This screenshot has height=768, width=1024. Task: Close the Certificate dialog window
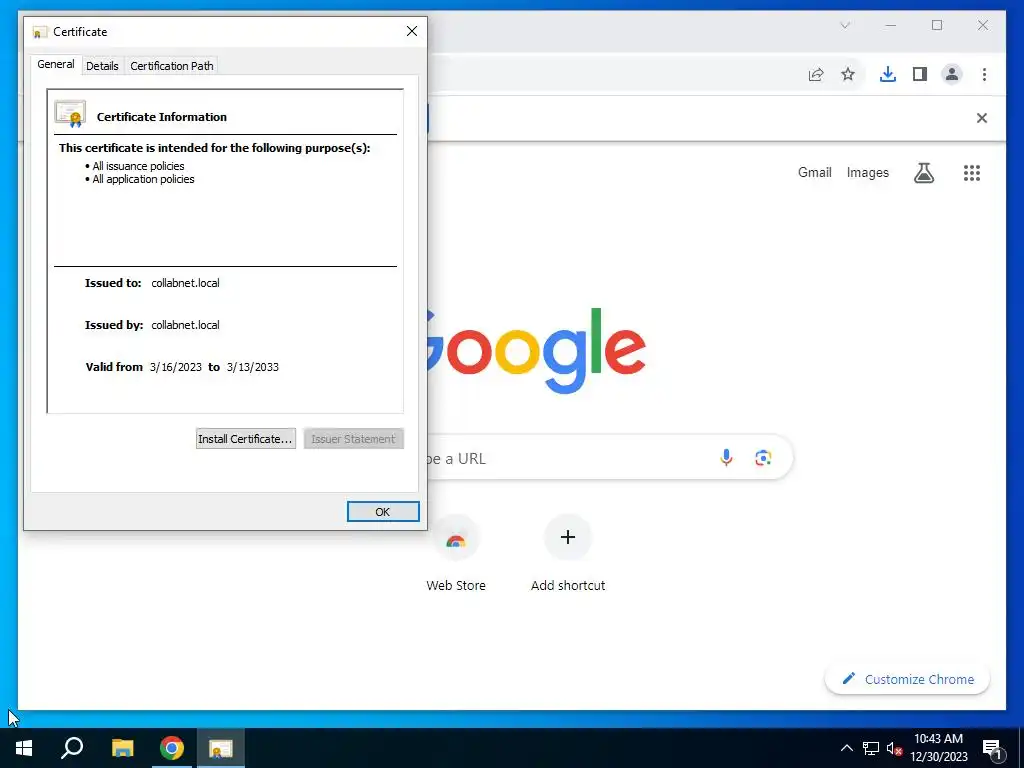(x=411, y=31)
